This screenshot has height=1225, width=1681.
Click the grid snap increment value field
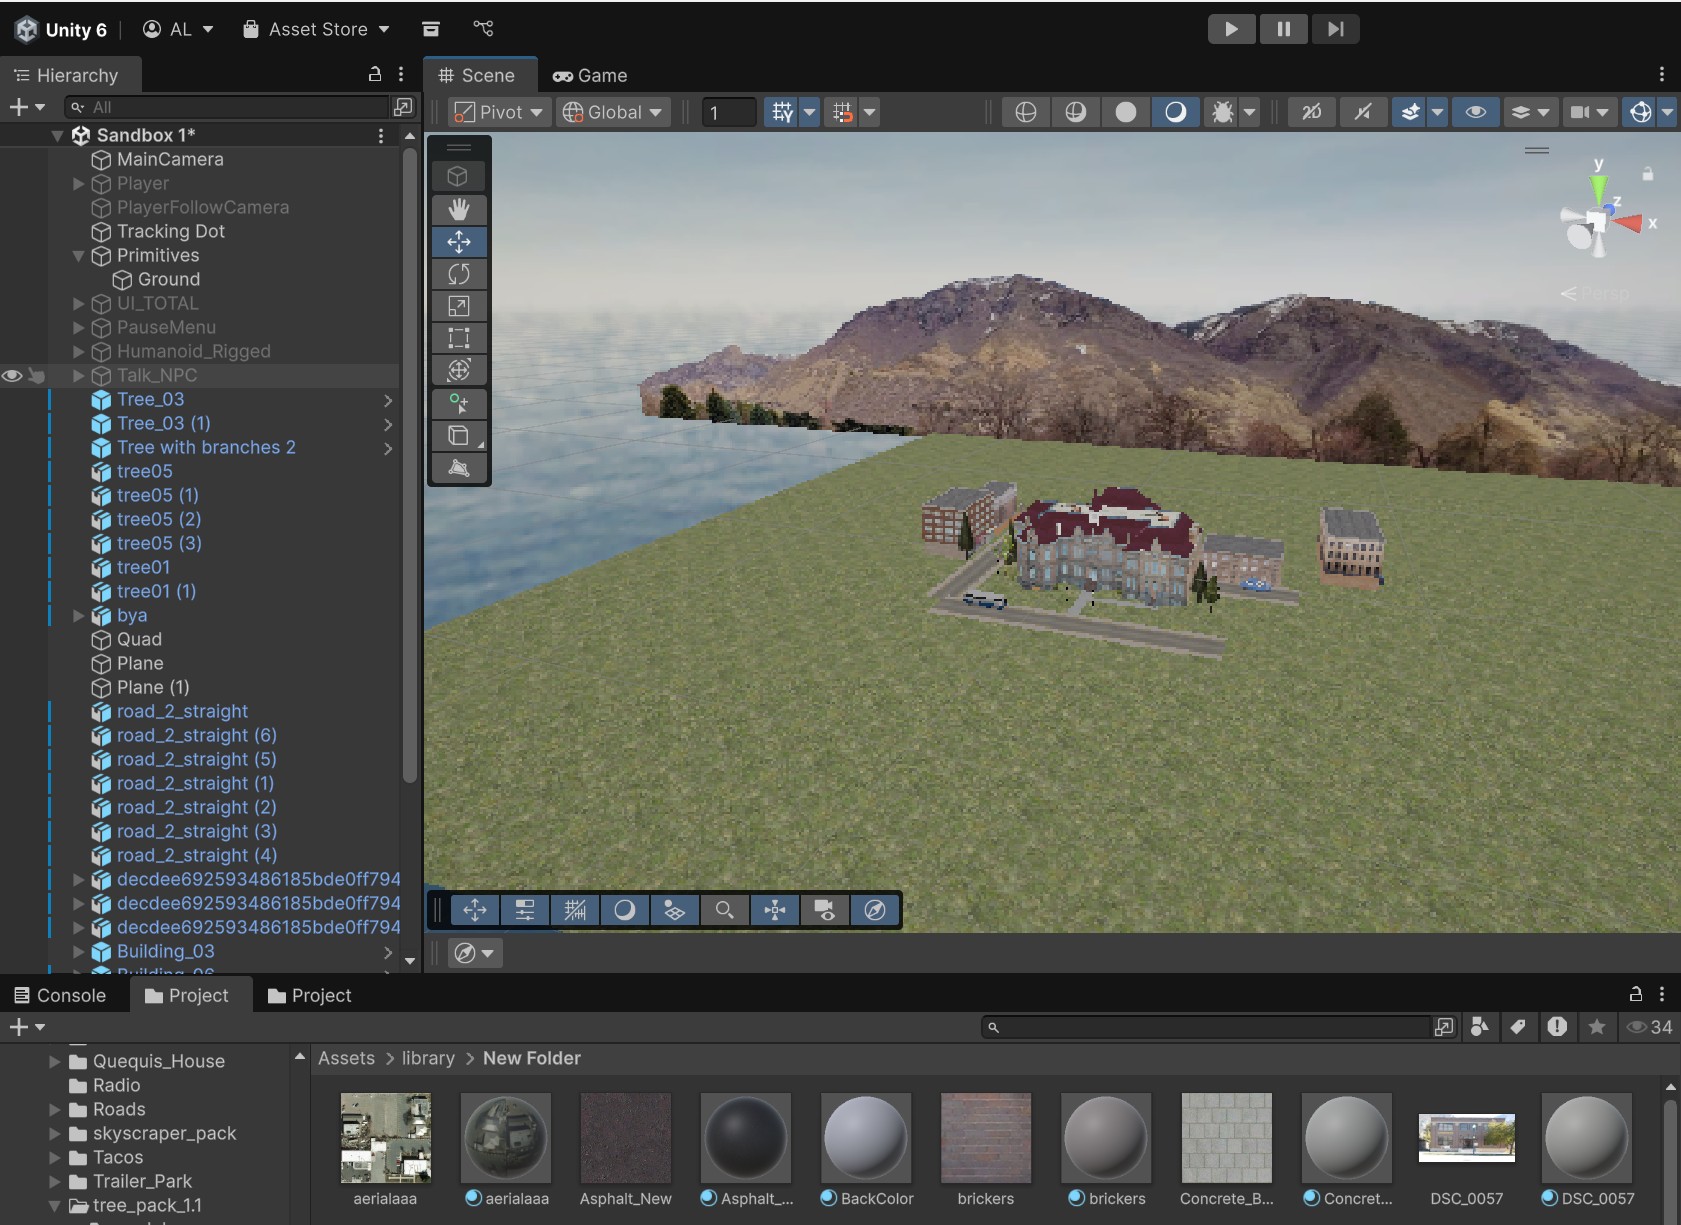point(729,112)
